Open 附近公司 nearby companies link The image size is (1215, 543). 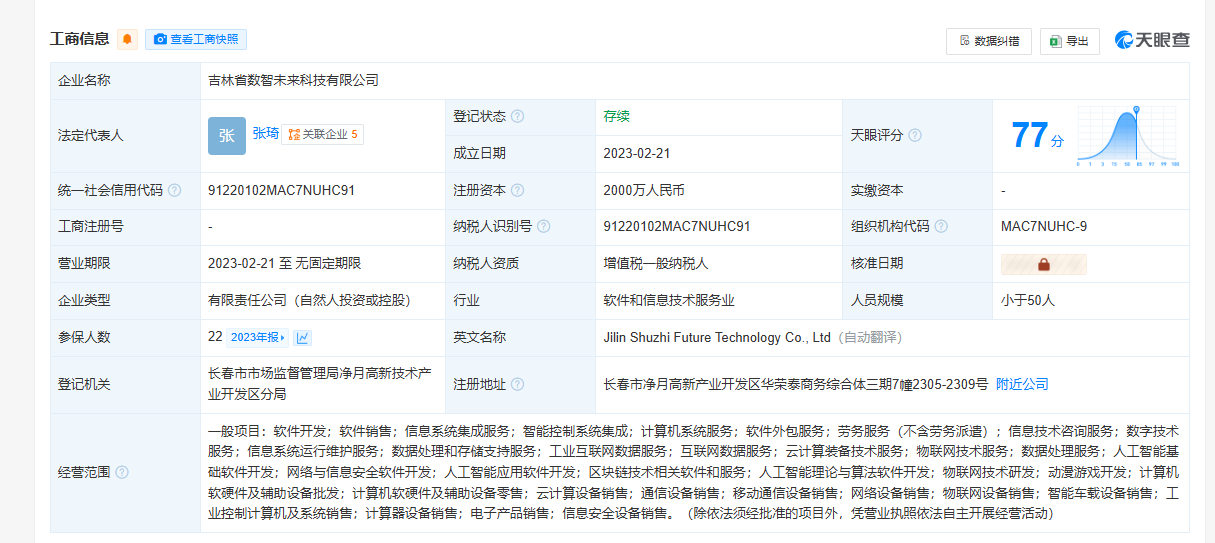(1022, 384)
